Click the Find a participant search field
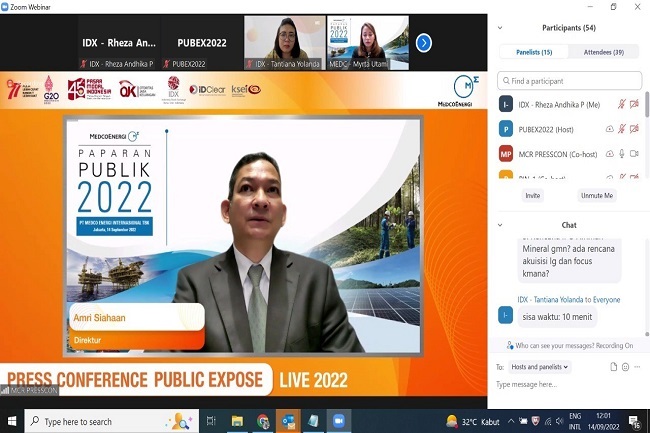This screenshot has height=433, width=650. pos(569,81)
